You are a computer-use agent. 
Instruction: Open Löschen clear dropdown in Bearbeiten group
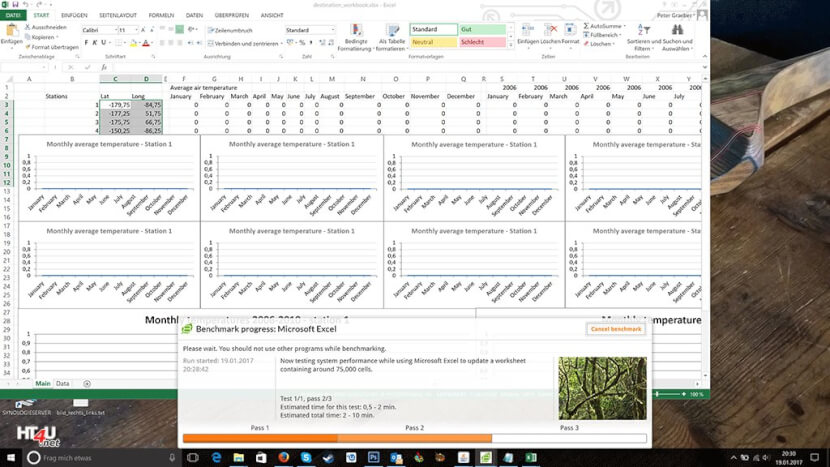pyautogui.click(x=599, y=44)
